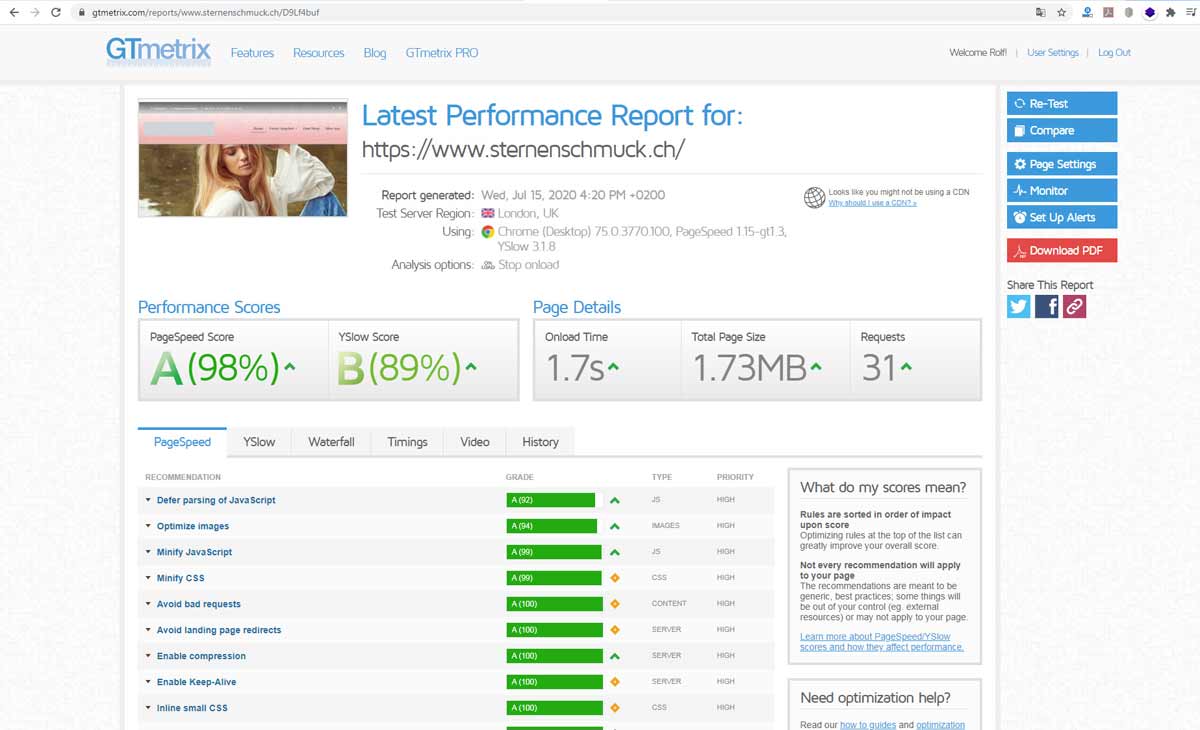Image resolution: width=1200 pixels, height=730 pixels.
Task: Click the up arrow next to Total Page Size
Action: click(x=816, y=367)
